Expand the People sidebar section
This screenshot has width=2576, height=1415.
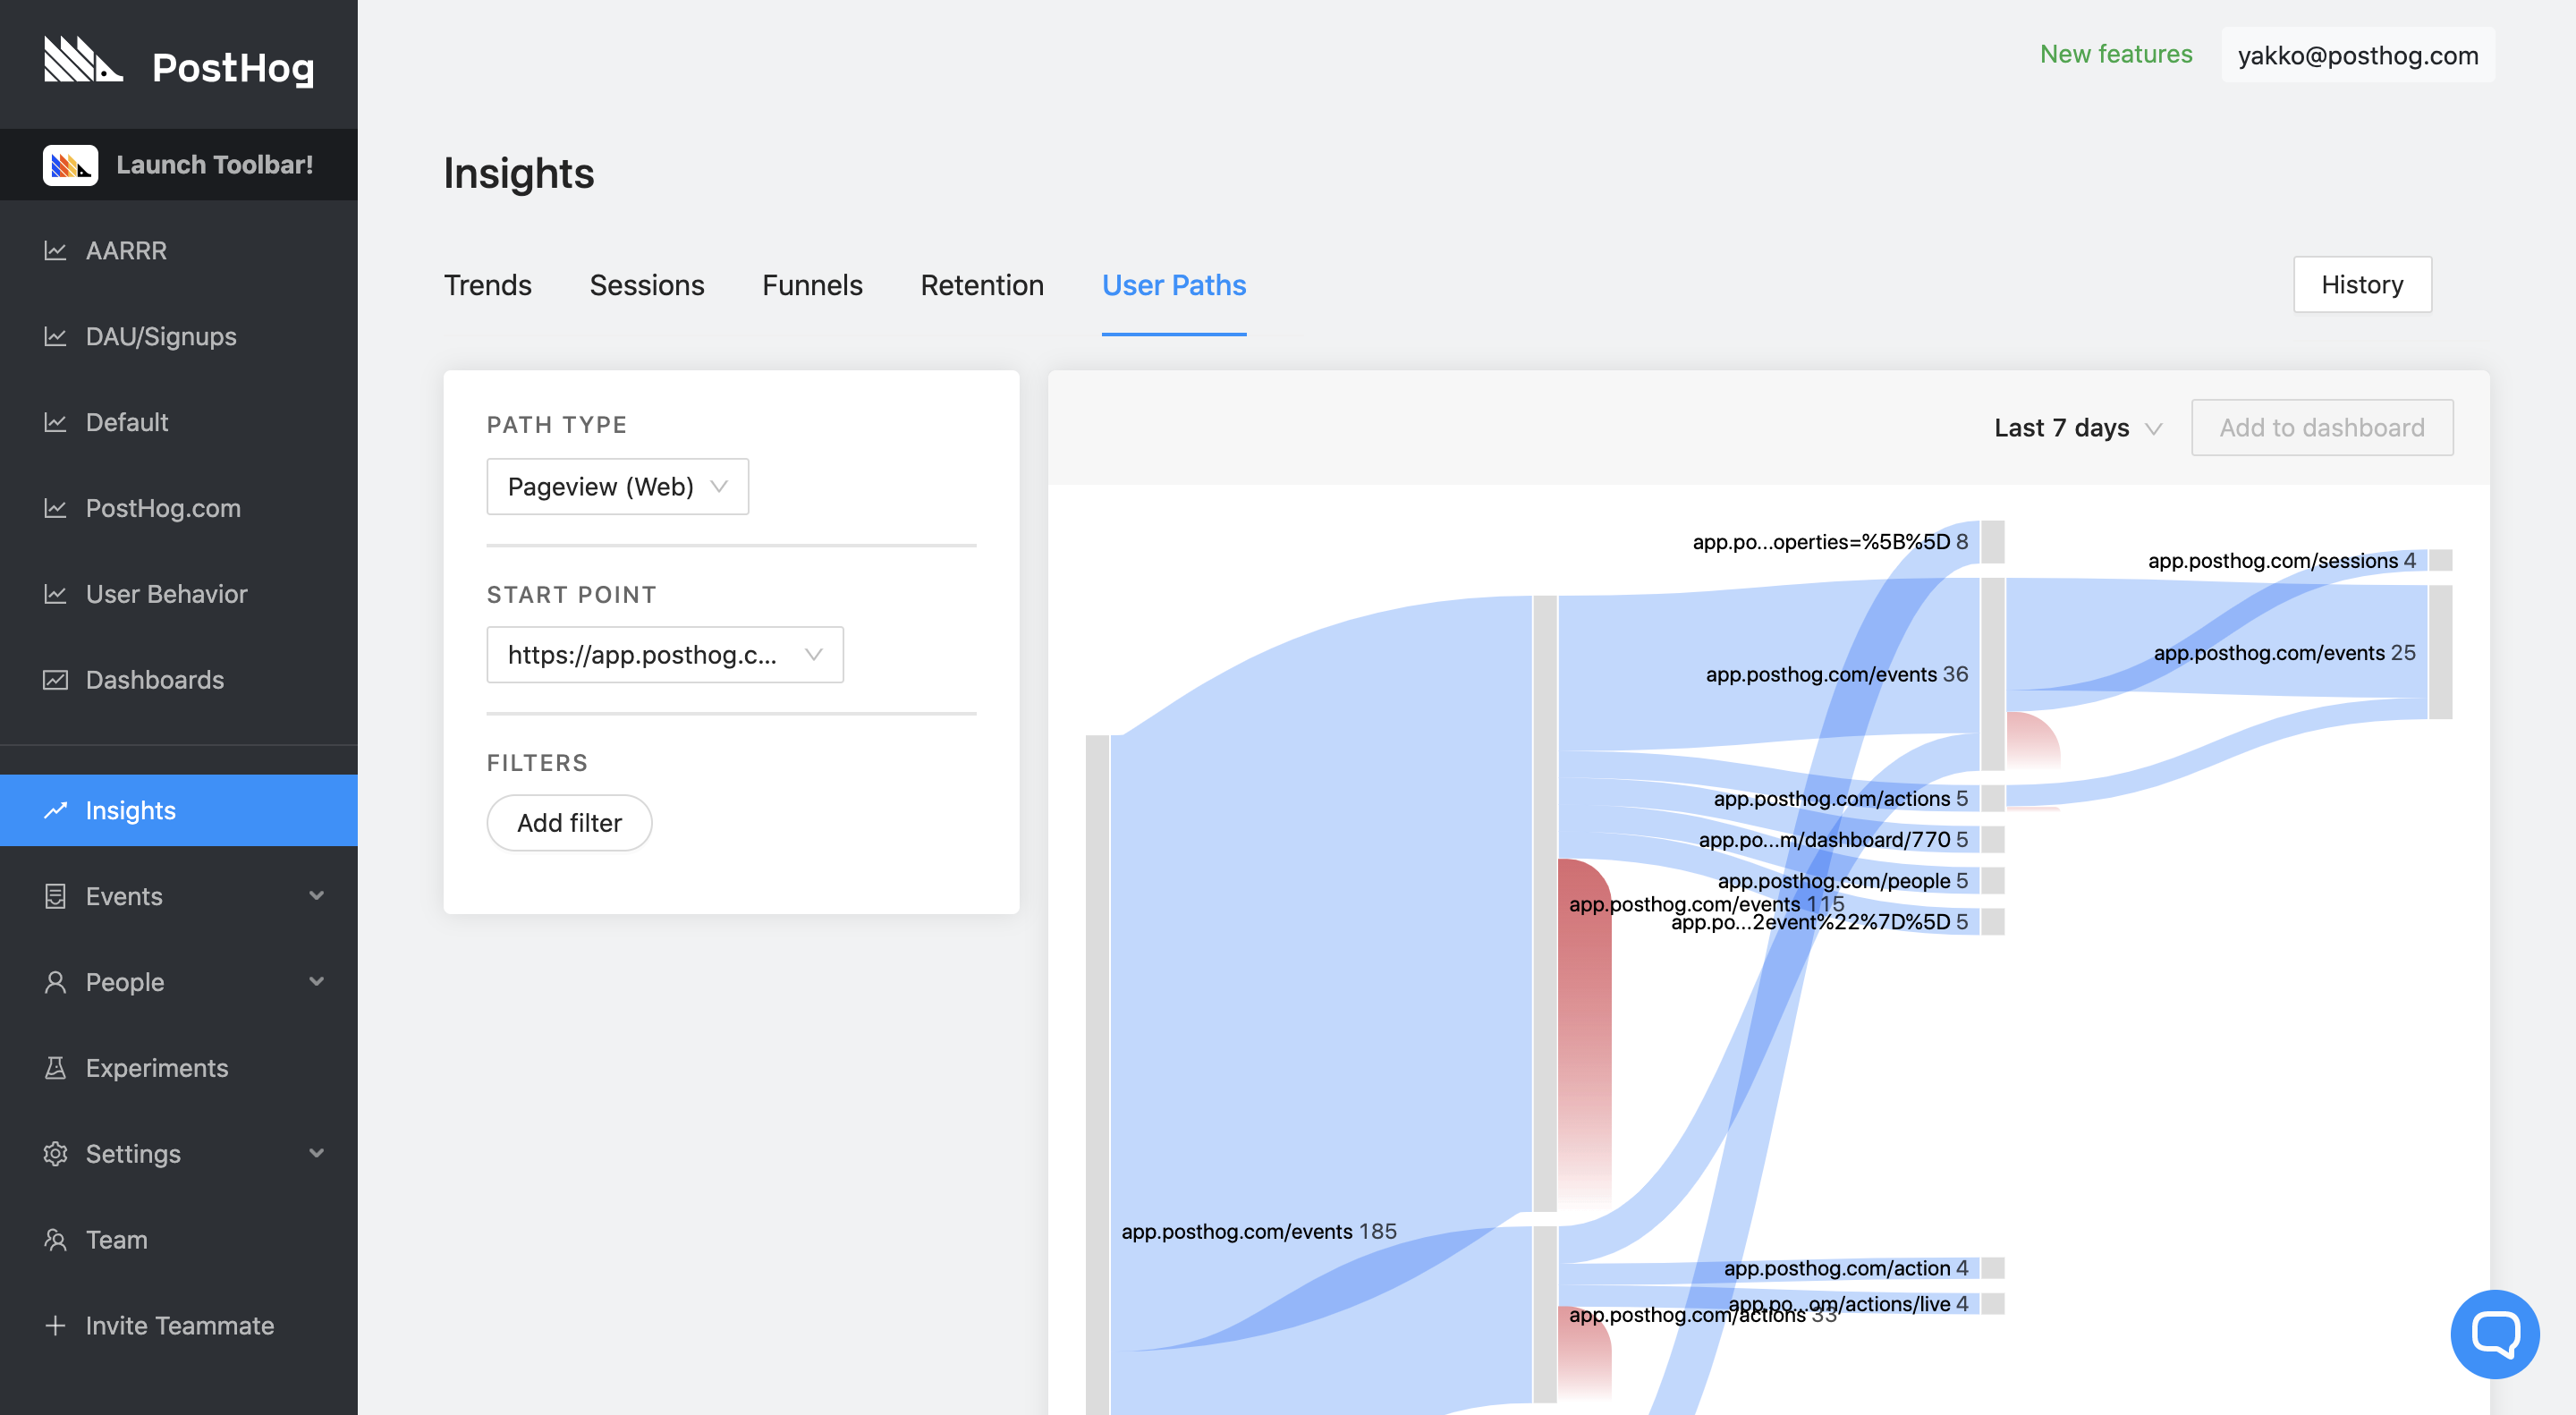(316, 982)
